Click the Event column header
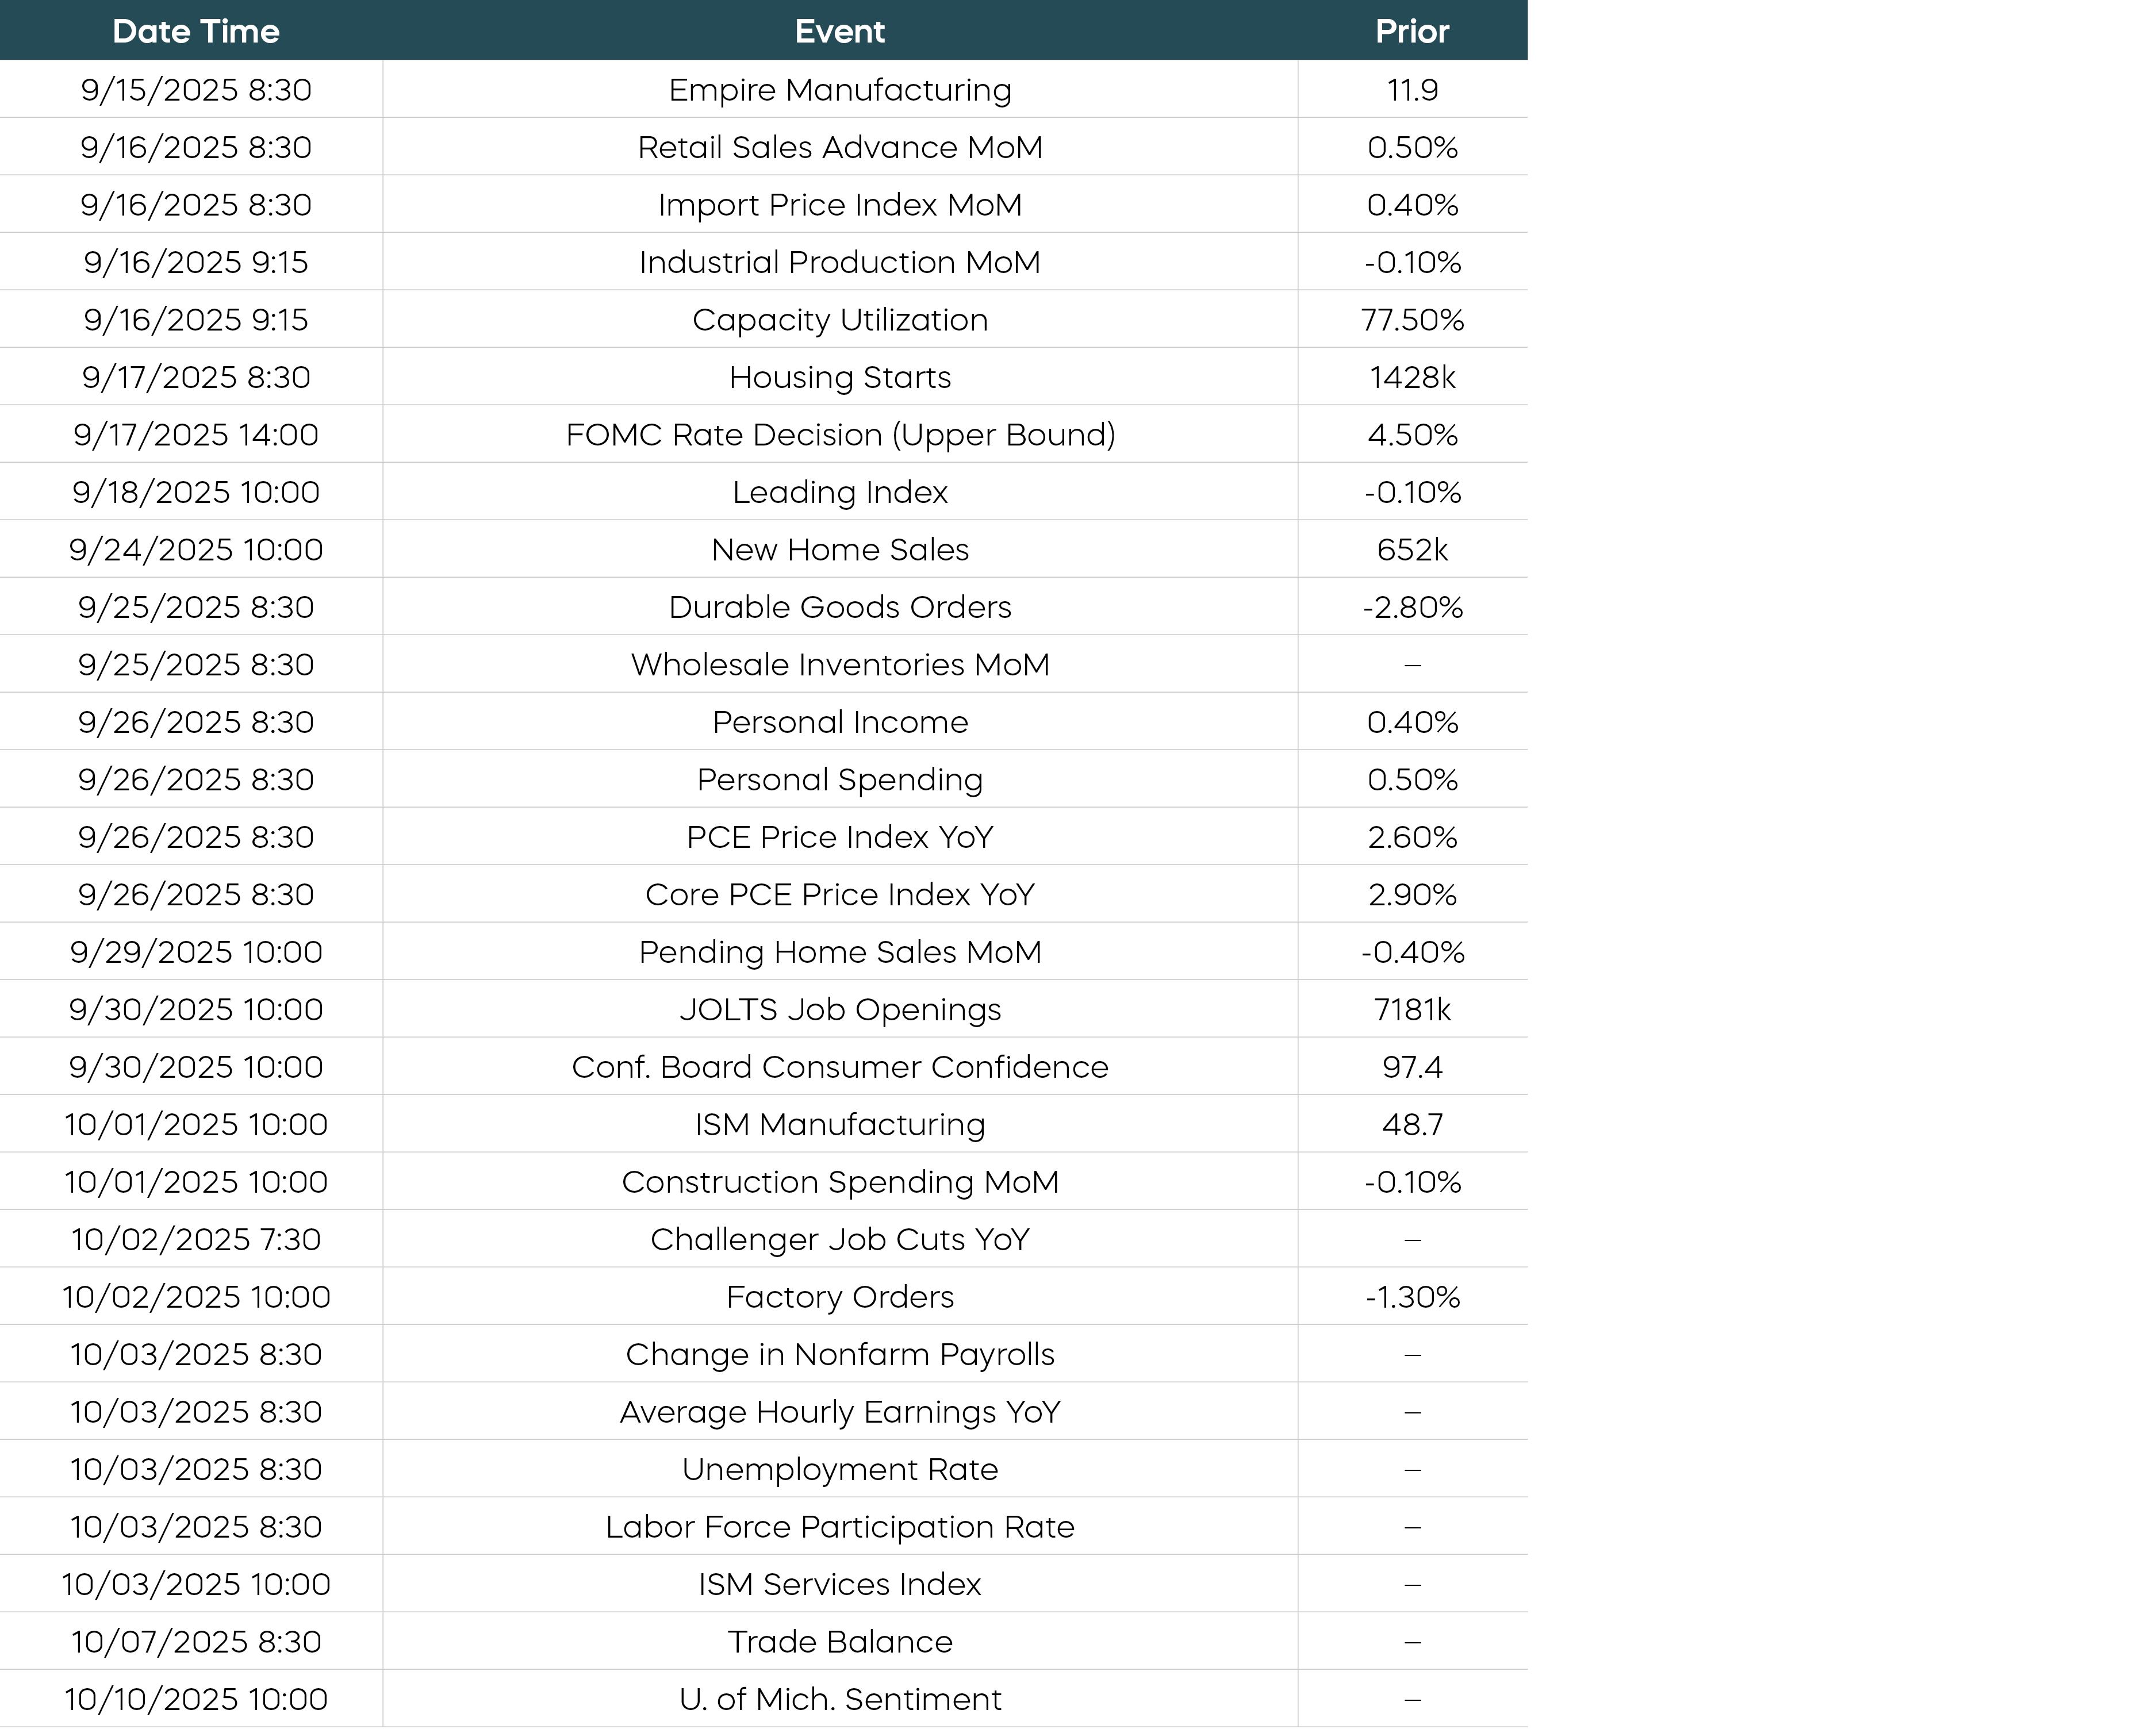The height and width of the screenshot is (1729, 2156). pos(839,31)
